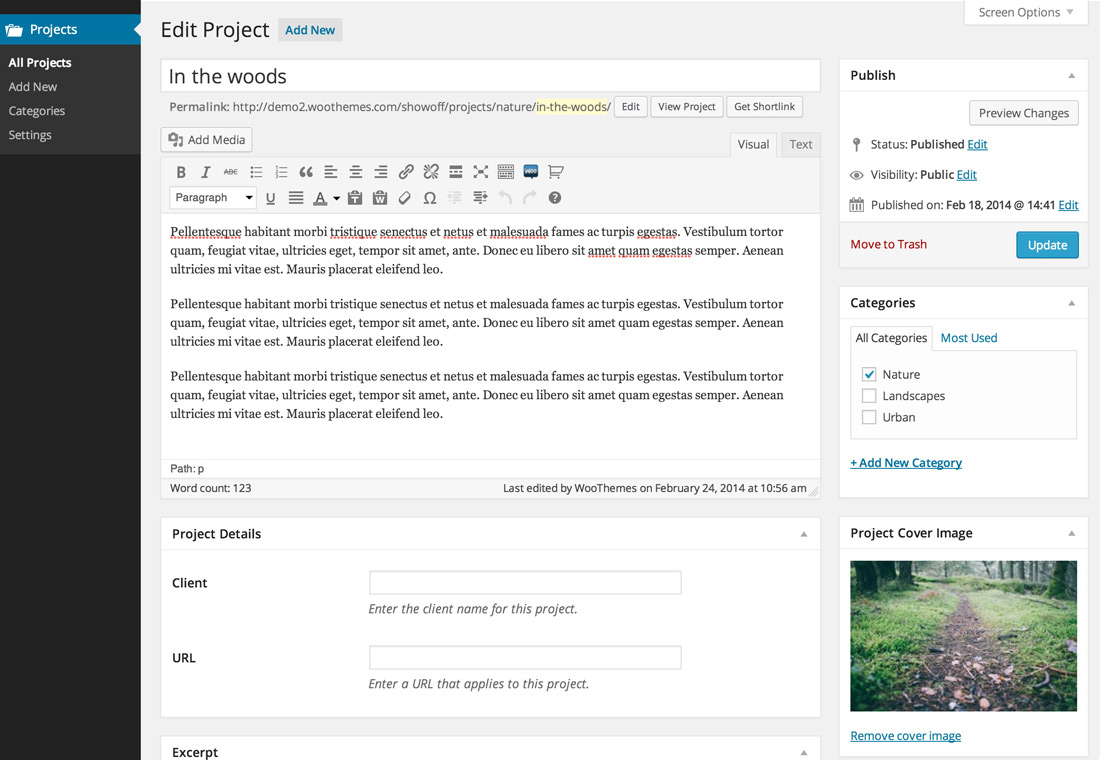Type a client name in the Client field
Viewport: 1100px width, 760px height.
[524, 582]
